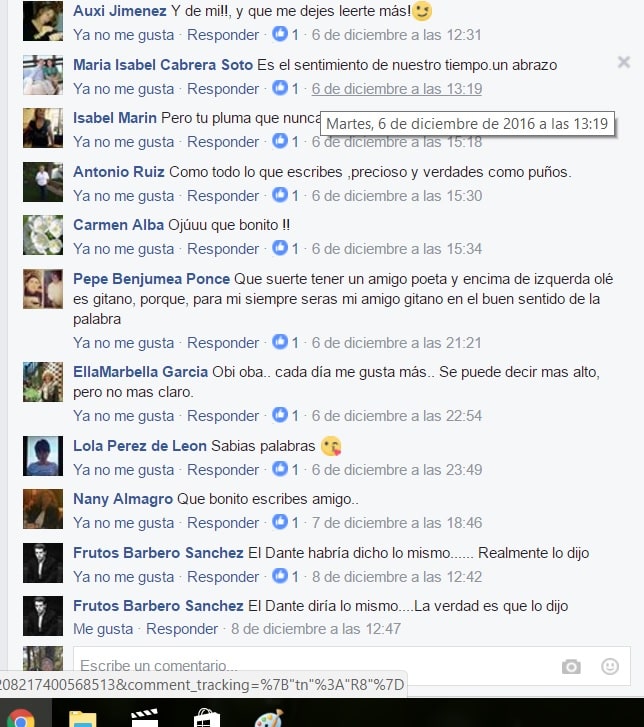The width and height of the screenshot is (644, 727).
Task: Click Isabel Marin's profile picture
Action: (x=43, y=128)
